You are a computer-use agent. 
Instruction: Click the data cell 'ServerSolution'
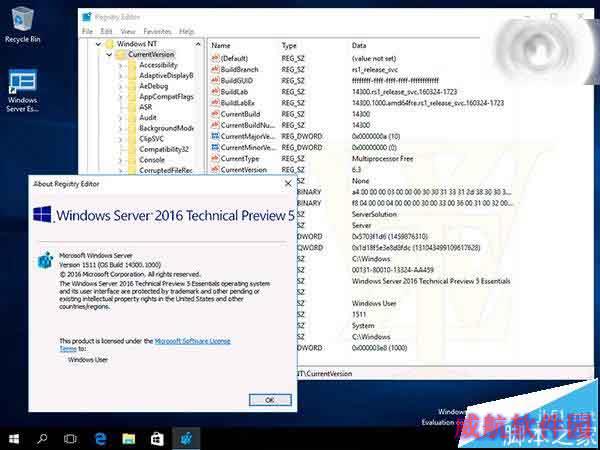(374, 214)
